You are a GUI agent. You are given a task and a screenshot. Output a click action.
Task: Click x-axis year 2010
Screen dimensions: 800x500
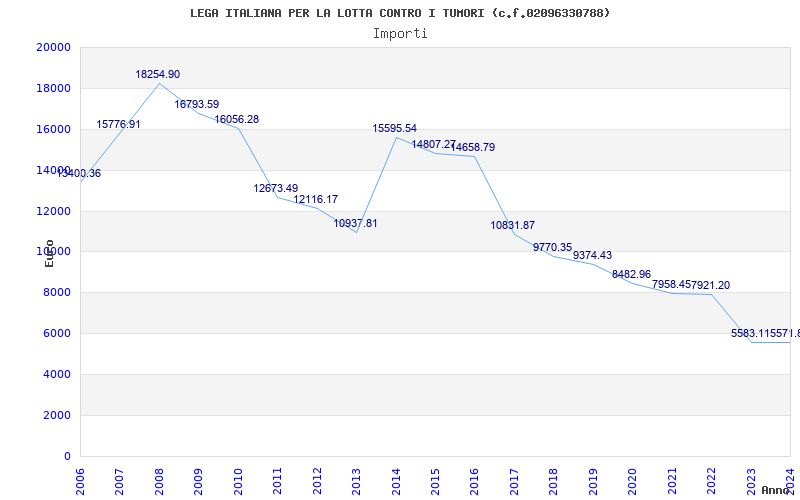coord(238,481)
